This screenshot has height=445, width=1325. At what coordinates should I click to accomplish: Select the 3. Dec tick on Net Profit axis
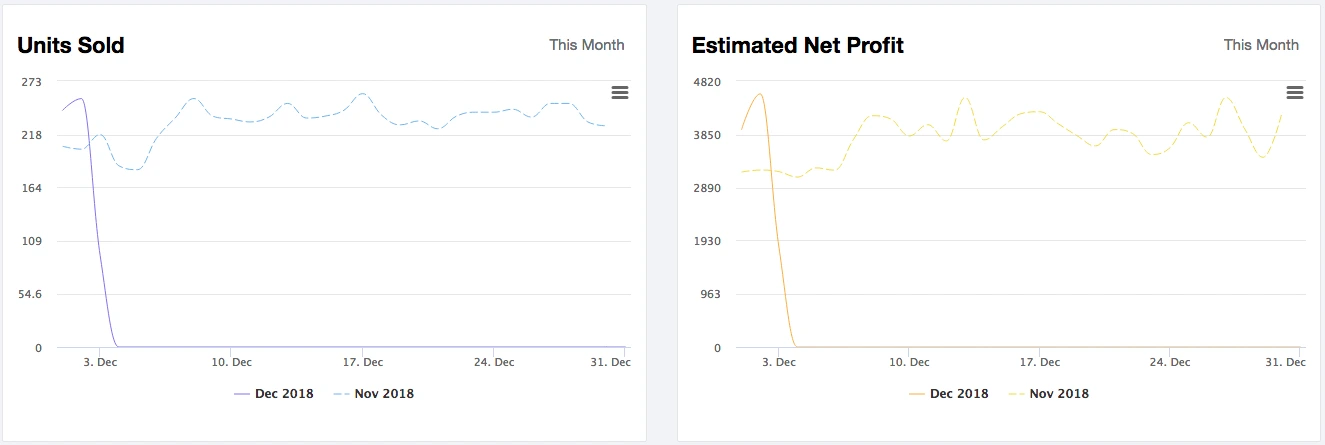pos(778,363)
